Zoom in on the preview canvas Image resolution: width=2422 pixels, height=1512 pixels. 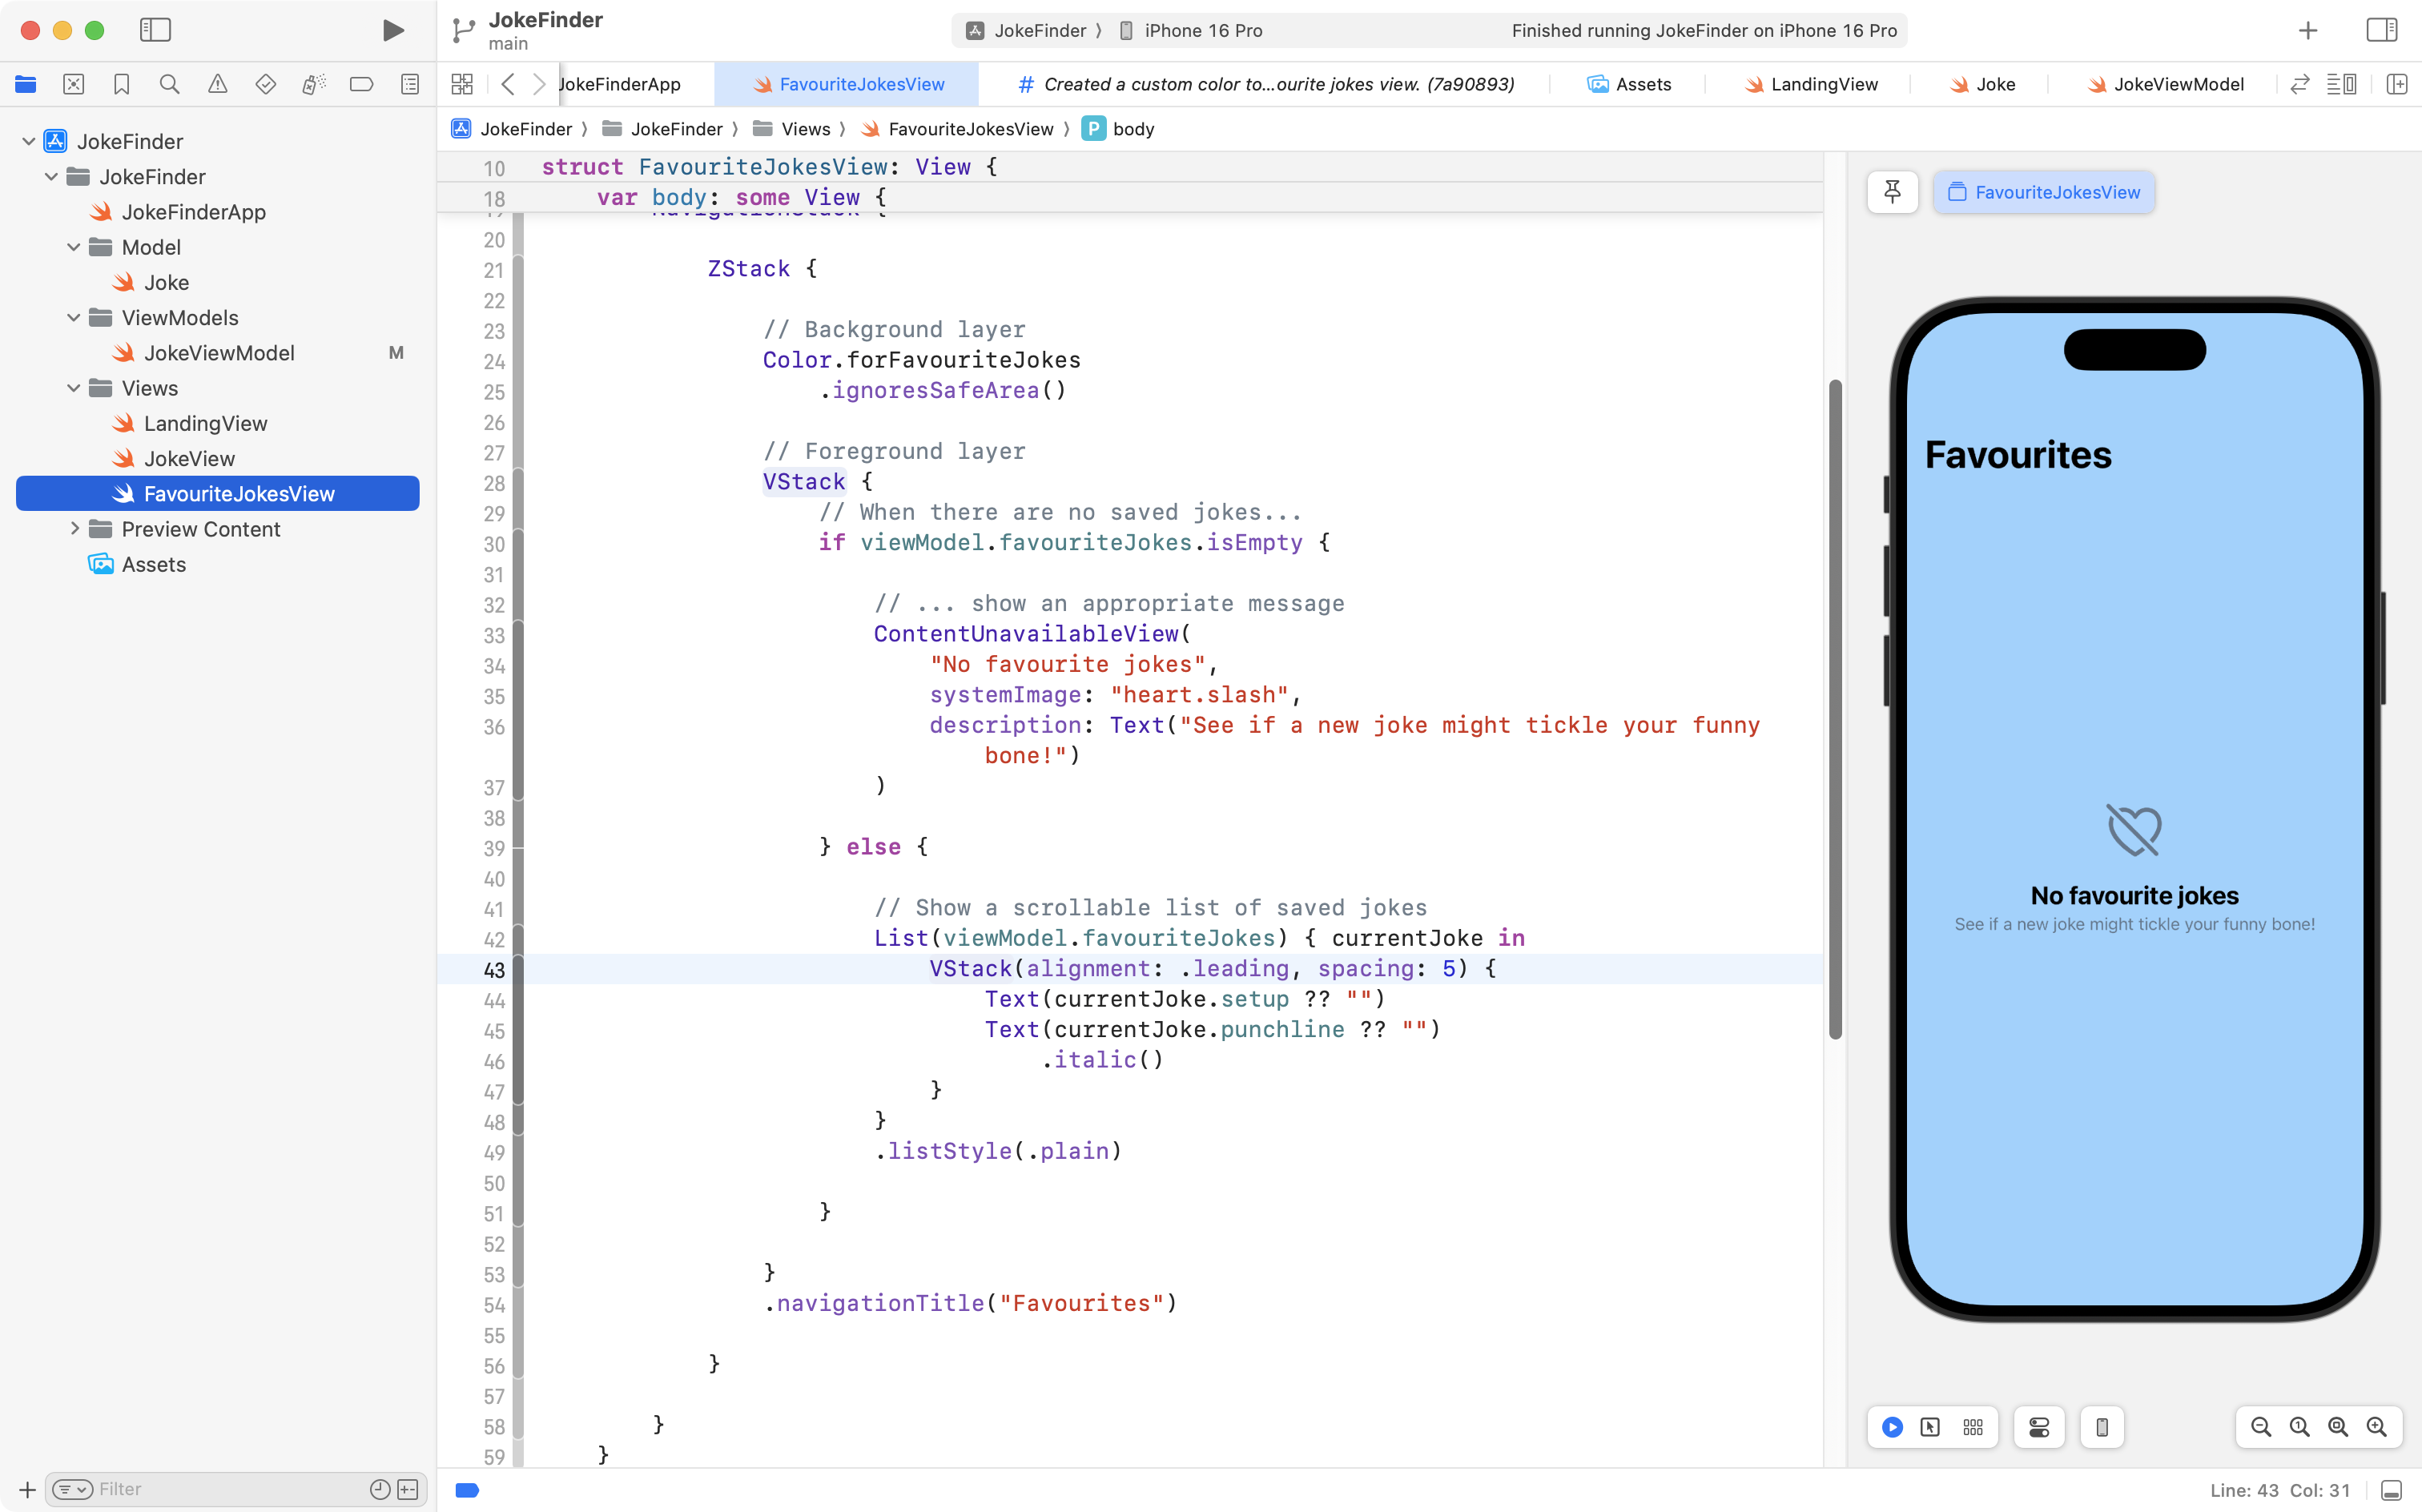coord(2376,1427)
